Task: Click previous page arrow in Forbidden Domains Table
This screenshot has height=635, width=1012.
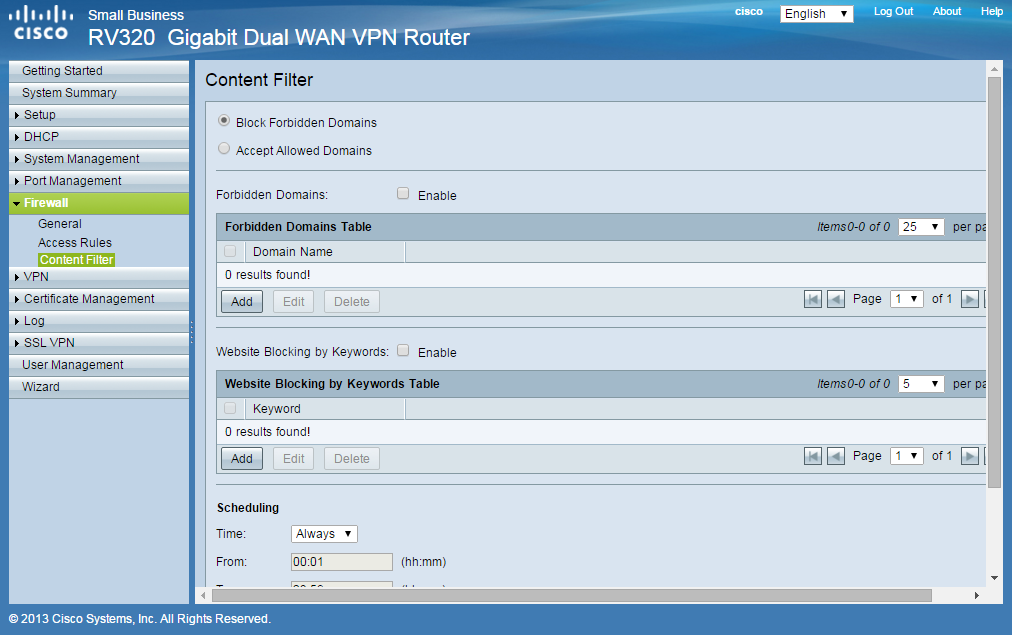Action: 836,298
